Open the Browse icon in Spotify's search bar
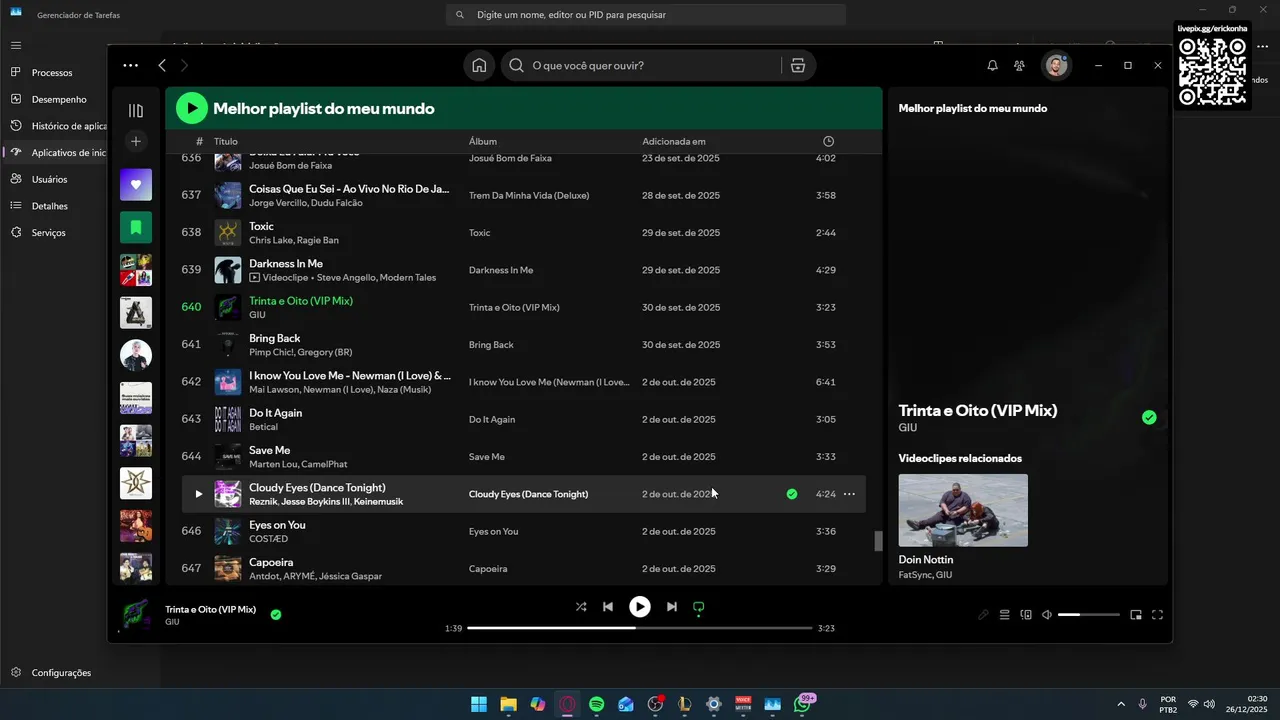 [x=797, y=66]
